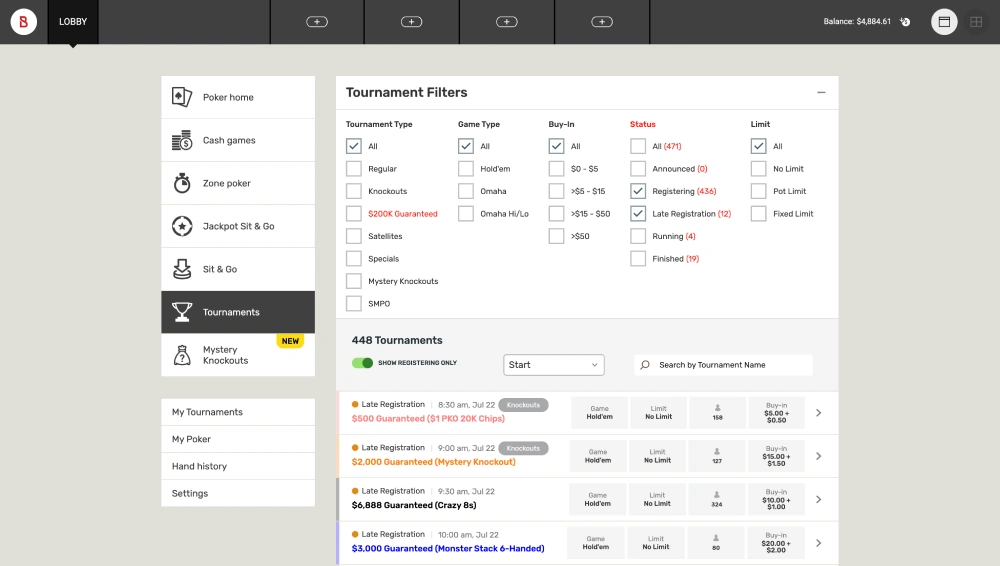The height and width of the screenshot is (566, 1000).
Task: Add a table in the third plus slot
Action: 506,22
